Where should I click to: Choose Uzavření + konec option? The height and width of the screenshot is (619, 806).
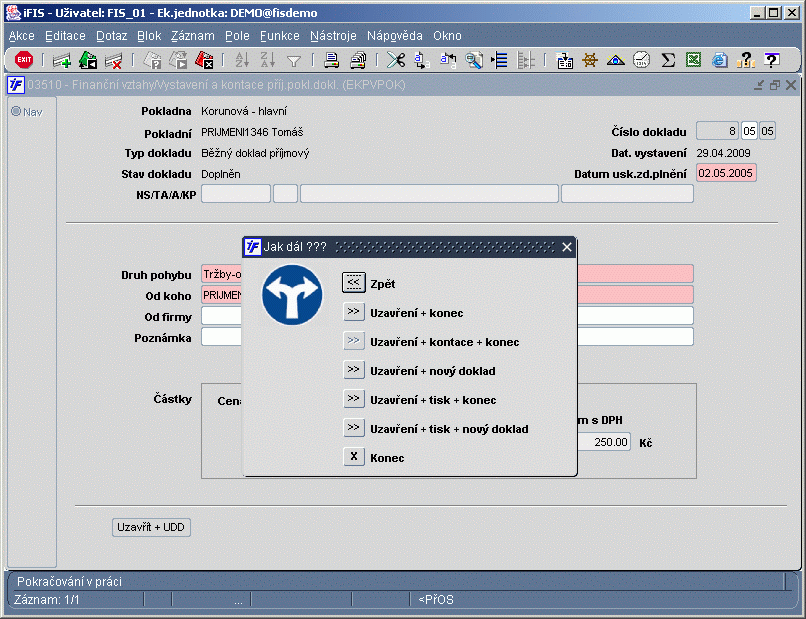tap(353, 312)
